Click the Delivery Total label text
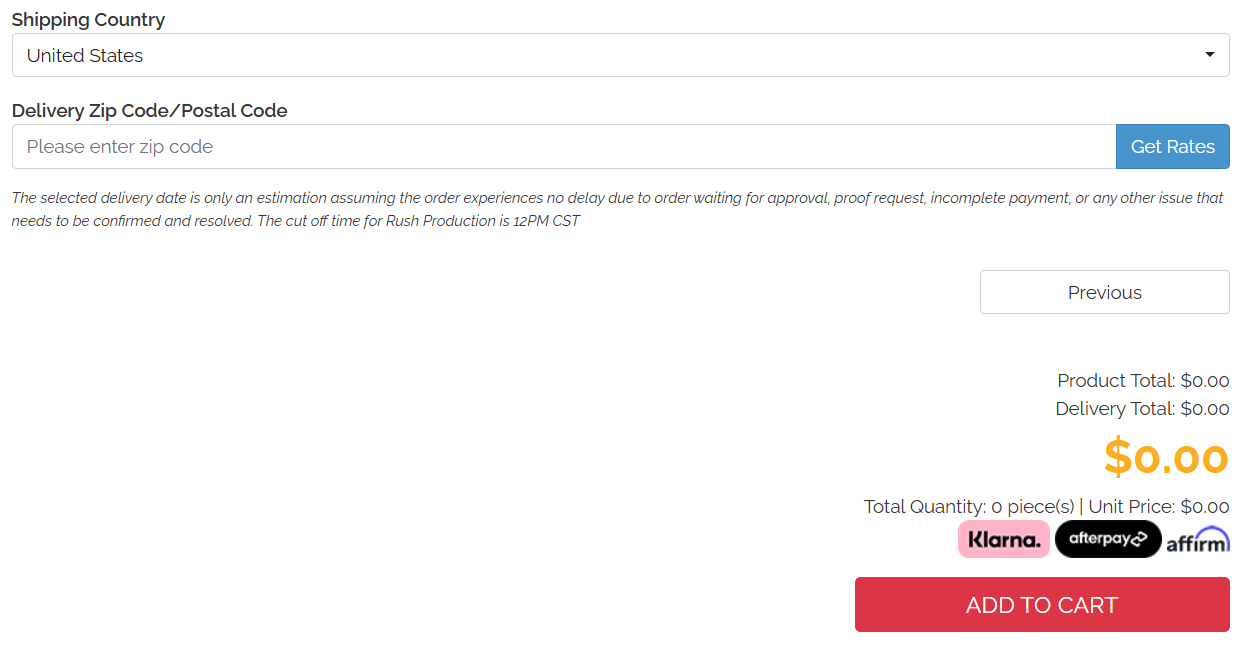The image size is (1260, 646). tap(1115, 409)
